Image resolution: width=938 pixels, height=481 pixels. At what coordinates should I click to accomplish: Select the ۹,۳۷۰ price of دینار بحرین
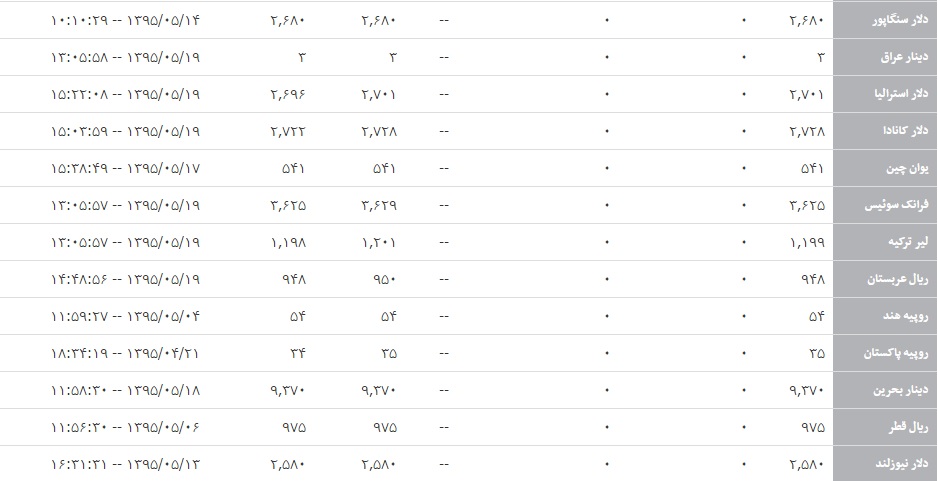(x=806, y=391)
